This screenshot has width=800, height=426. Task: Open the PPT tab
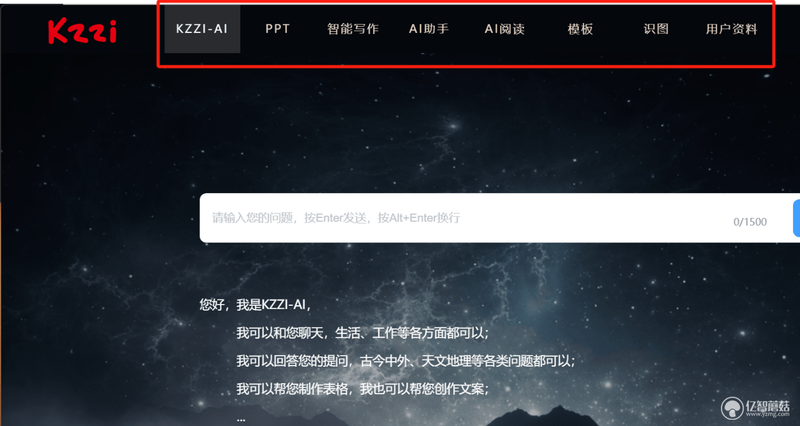(x=278, y=29)
